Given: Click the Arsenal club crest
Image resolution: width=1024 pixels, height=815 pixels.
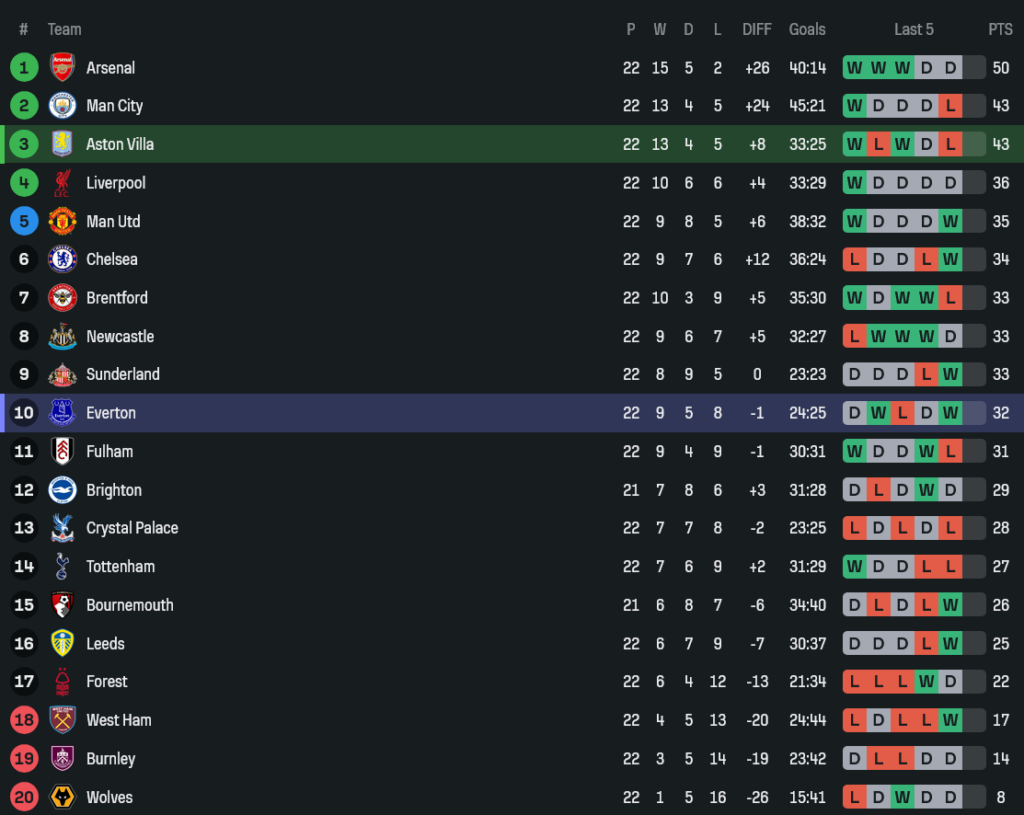Looking at the screenshot, I should coord(62,68).
